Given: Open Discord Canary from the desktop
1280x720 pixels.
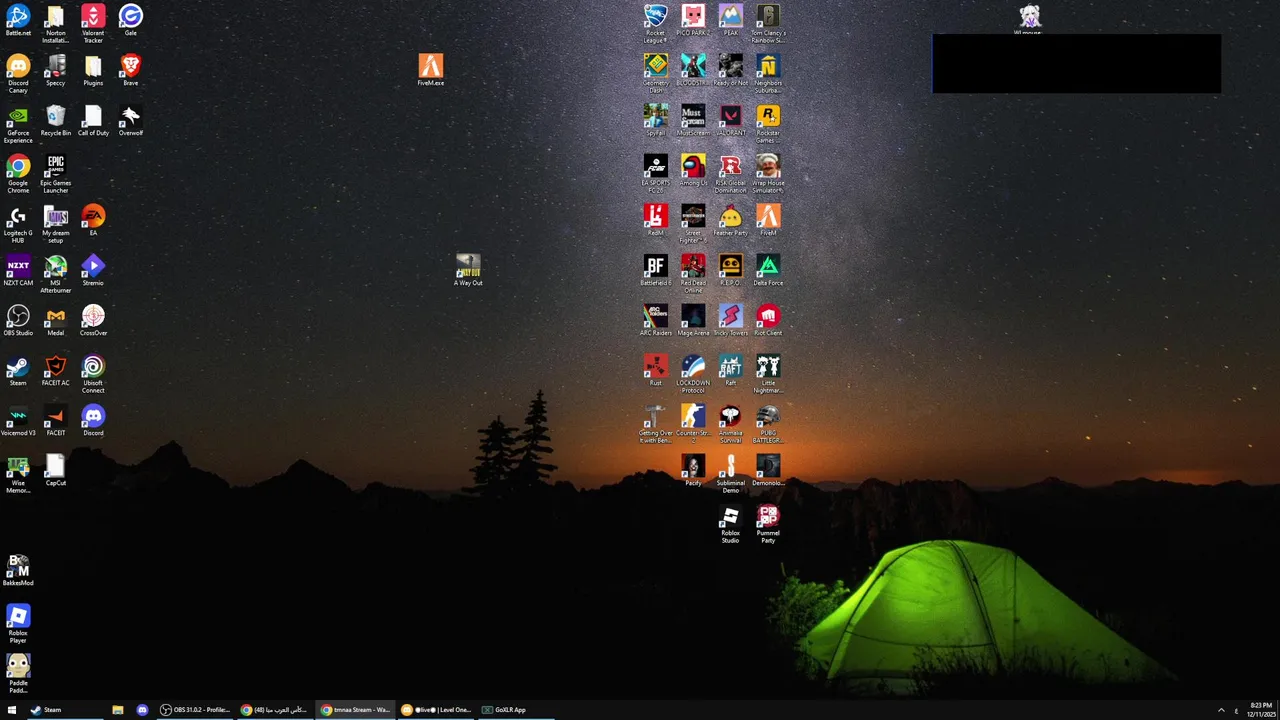Looking at the screenshot, I should coord(18,73).
